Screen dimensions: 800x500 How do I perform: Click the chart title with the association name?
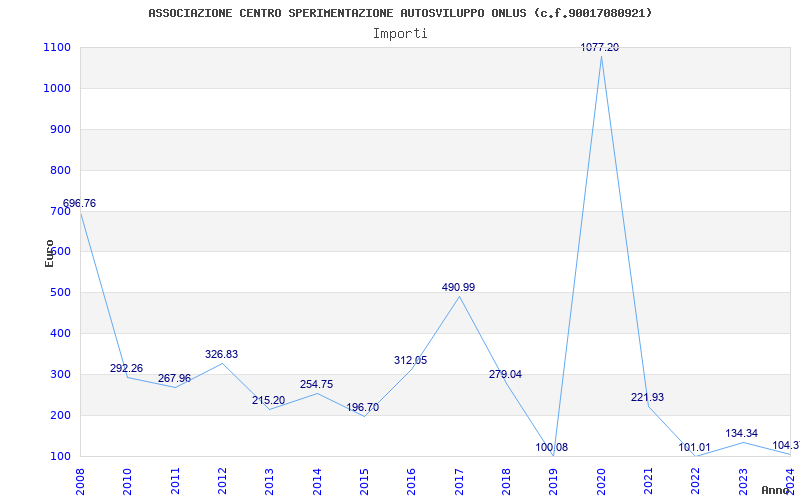(400, 13)
